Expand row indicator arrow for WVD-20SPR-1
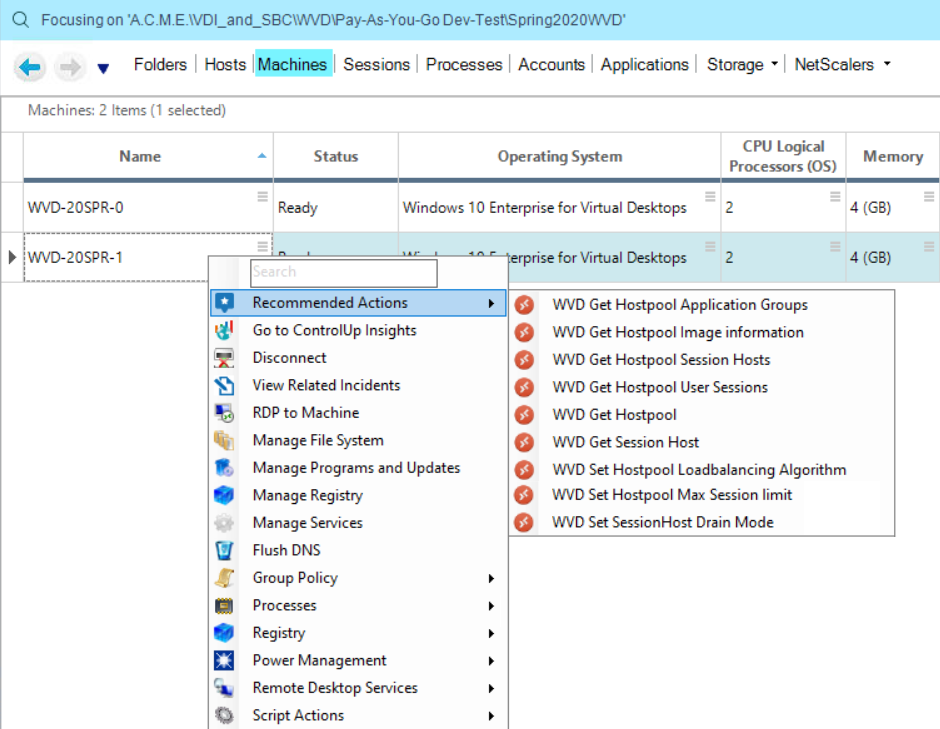940x729 pixels. 12,258
